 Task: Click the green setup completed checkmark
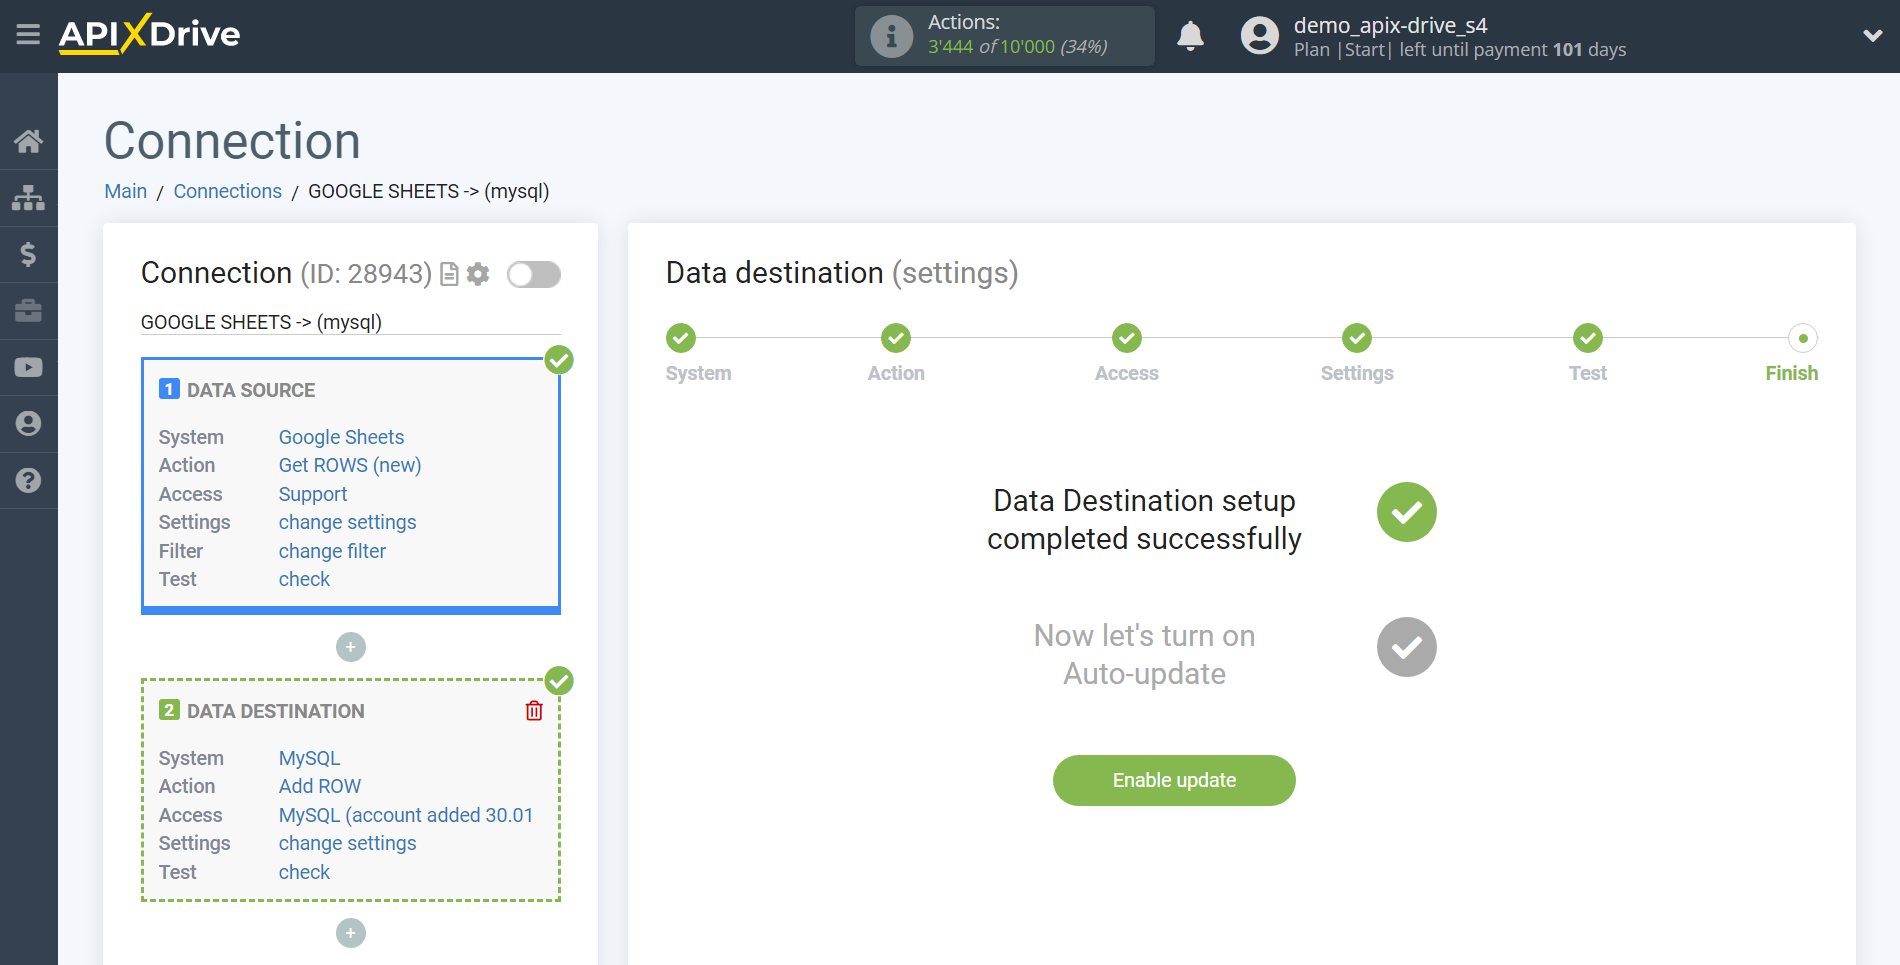coord(1407,512)
